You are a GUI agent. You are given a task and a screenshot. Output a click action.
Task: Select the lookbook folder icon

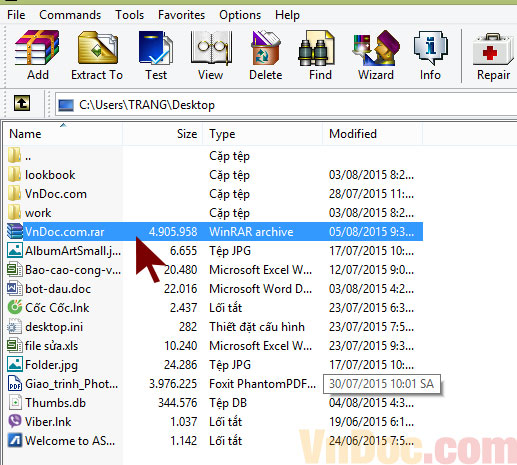coord(14,175)
